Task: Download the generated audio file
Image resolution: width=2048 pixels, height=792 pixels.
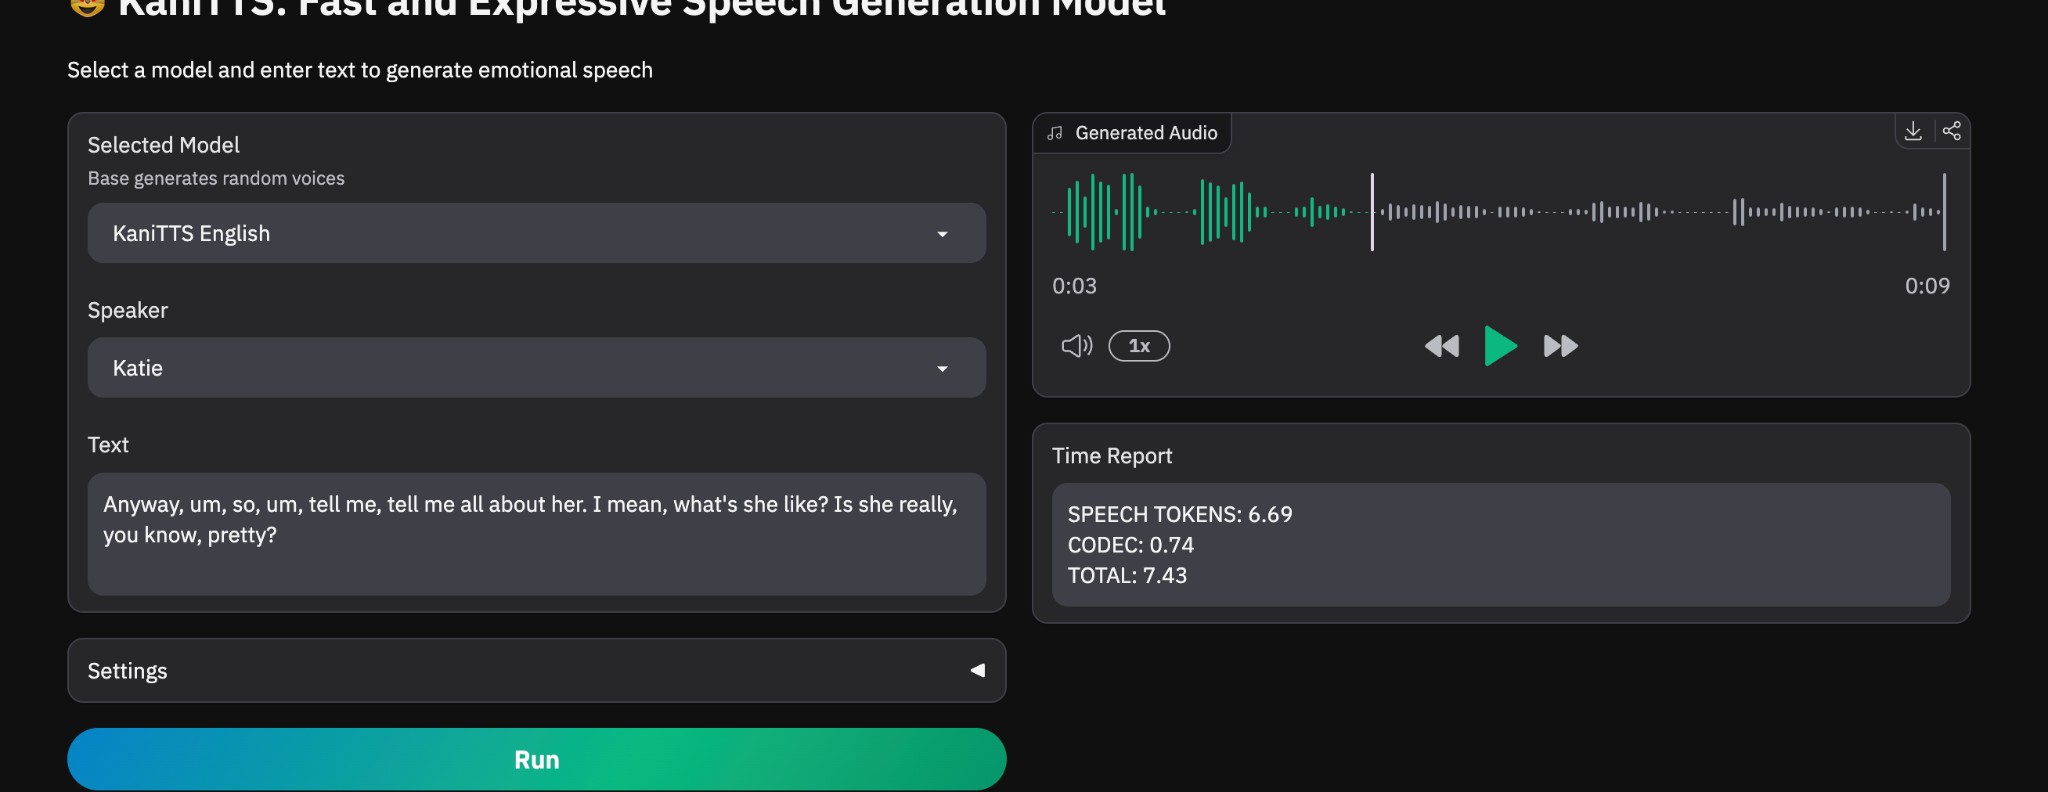Action: pos(1913,131)
